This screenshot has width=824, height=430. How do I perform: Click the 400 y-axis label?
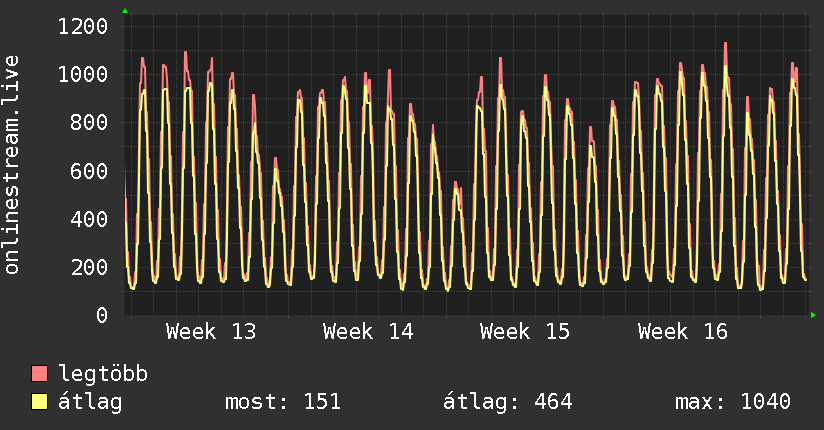(x=89, y=219)
